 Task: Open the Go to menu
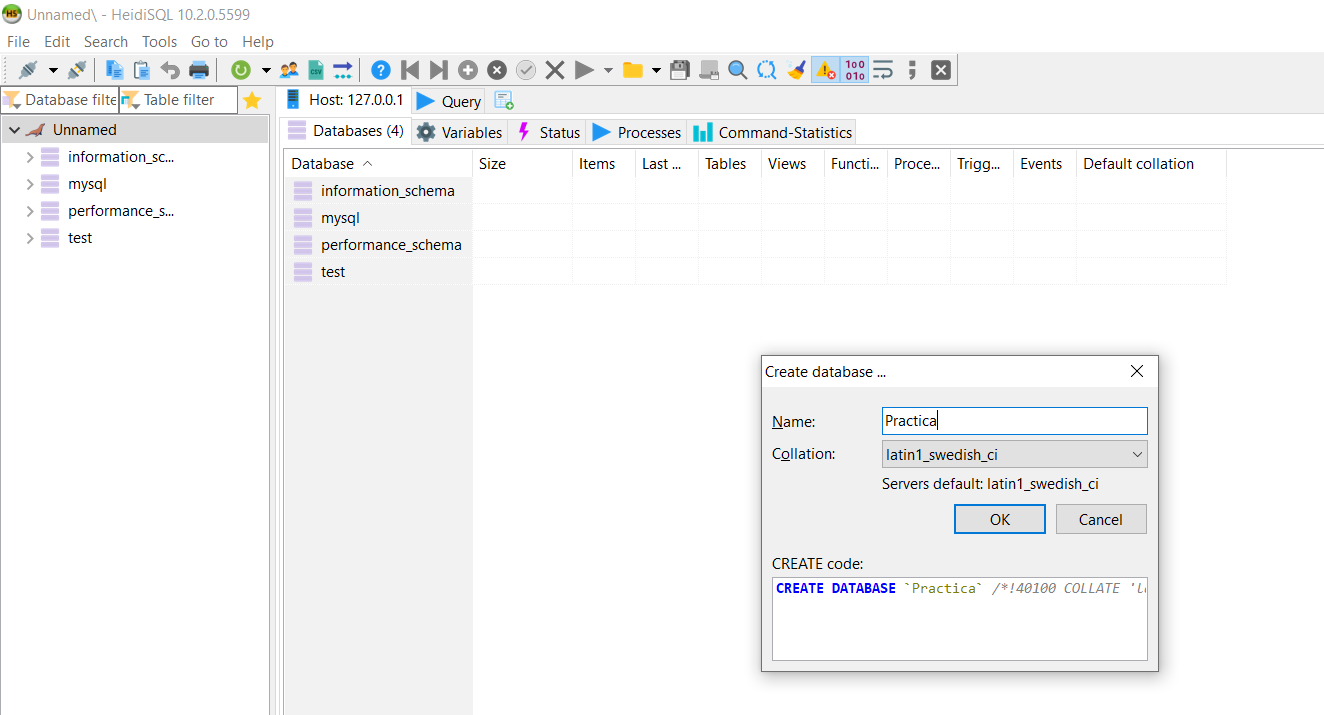(x=209, y=42)
